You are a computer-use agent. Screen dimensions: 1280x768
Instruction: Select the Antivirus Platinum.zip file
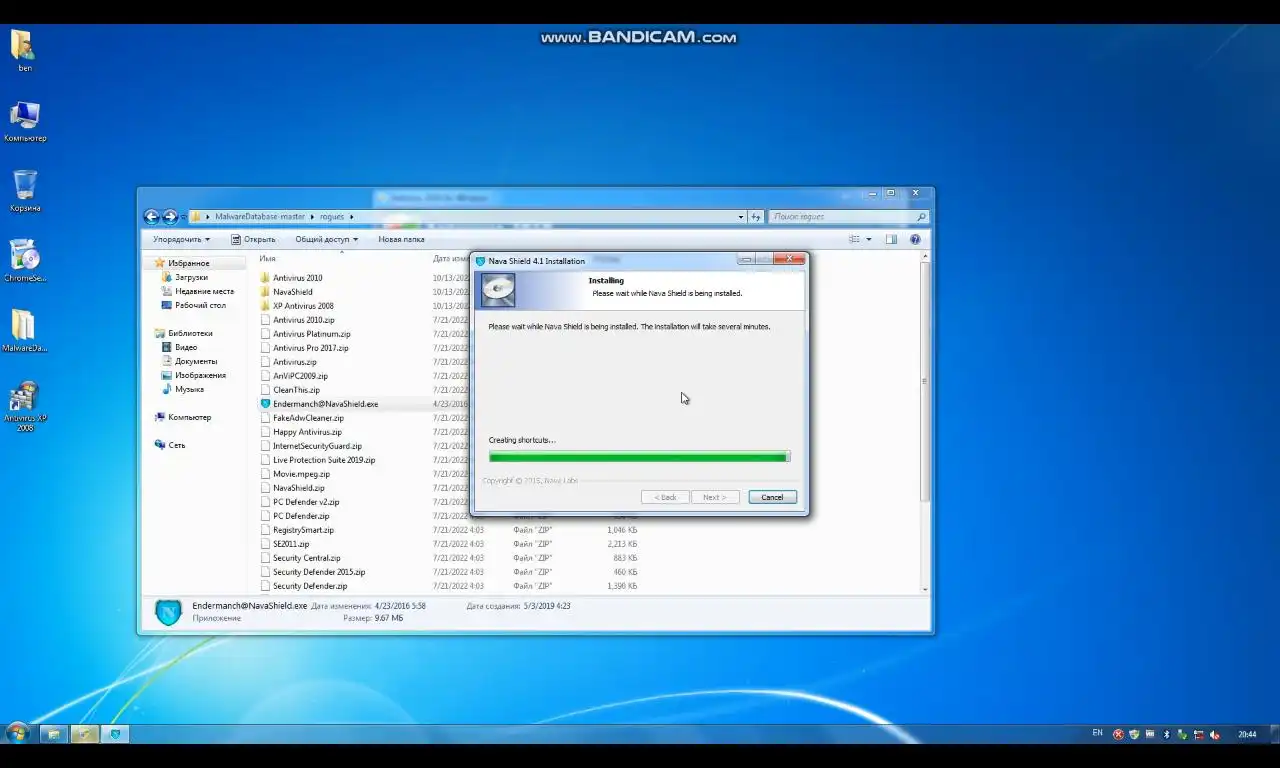pyautogui.click(x=311, y=334)
